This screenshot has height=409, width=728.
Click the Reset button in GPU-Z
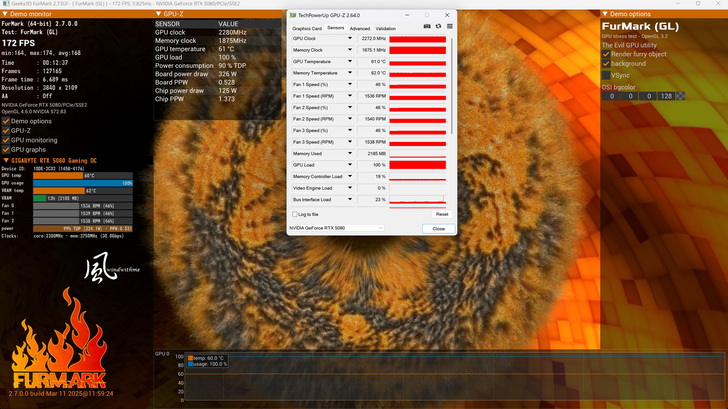[x=442, y=214]
